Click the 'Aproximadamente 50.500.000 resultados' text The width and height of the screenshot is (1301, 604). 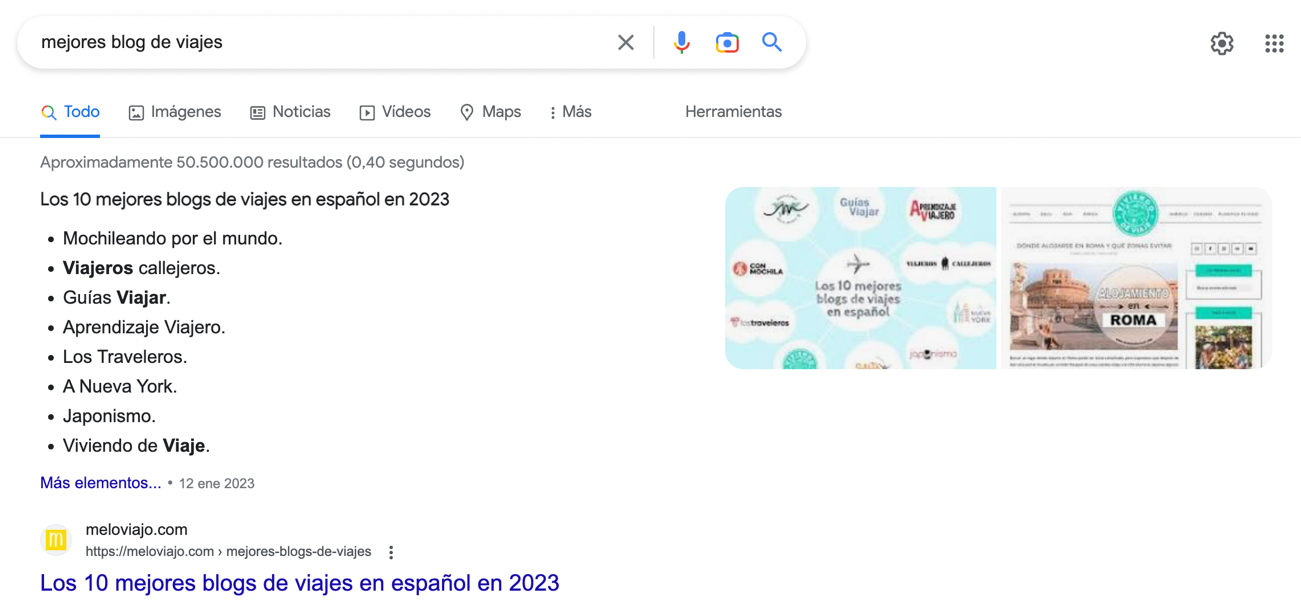click(252, 162)
